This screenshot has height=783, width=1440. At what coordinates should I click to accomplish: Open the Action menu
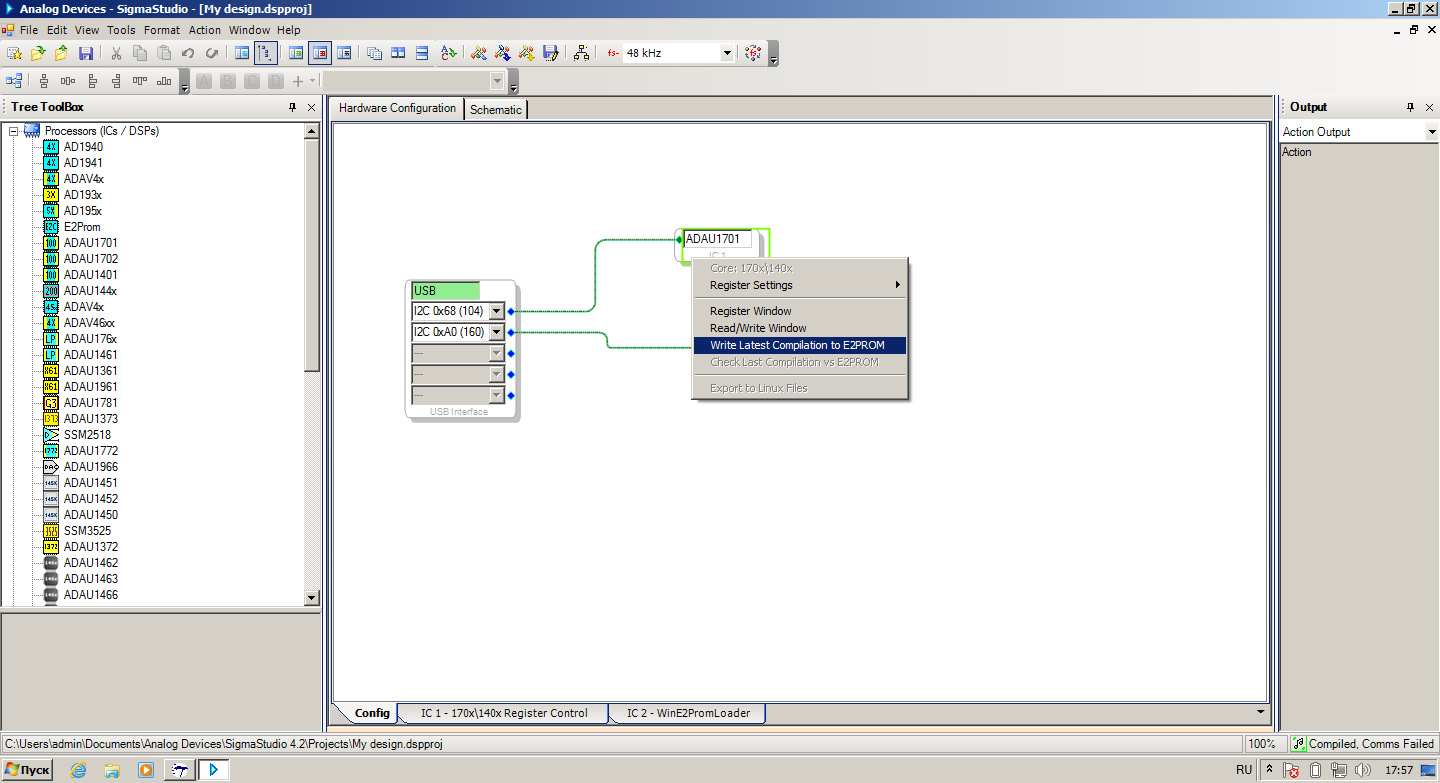[205, 30]
